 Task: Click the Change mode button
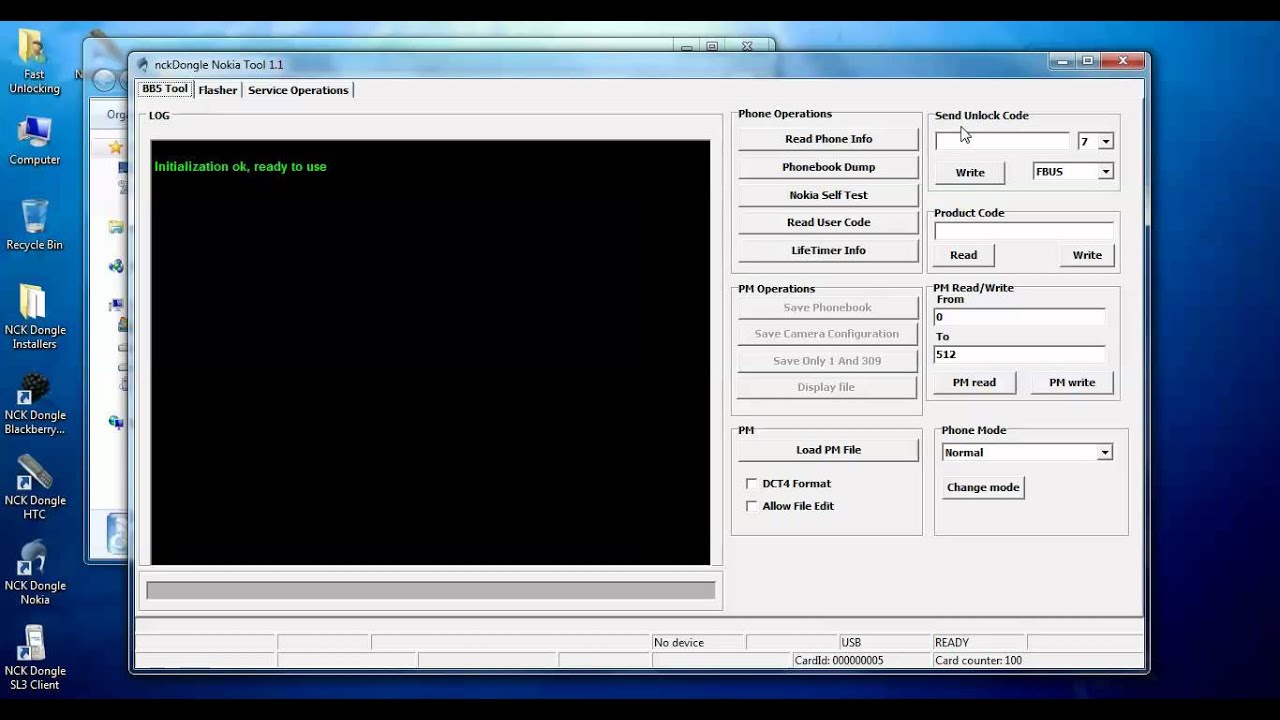[x=983, y=488]
